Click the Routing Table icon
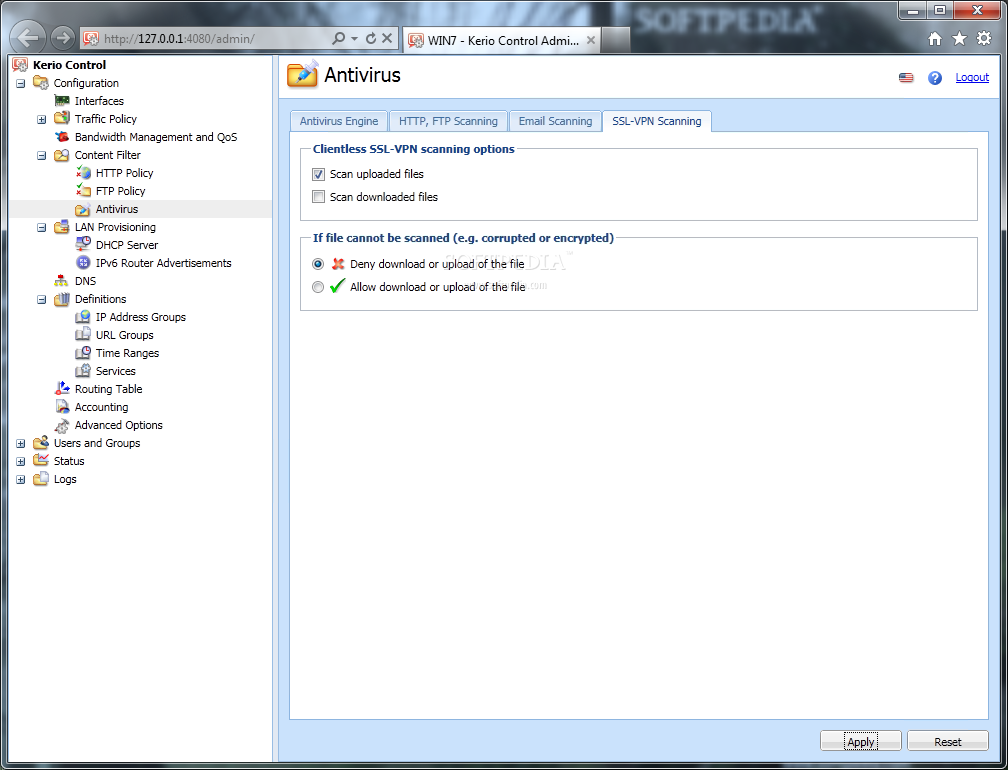 pyautogui.click(x=62, y=388)
